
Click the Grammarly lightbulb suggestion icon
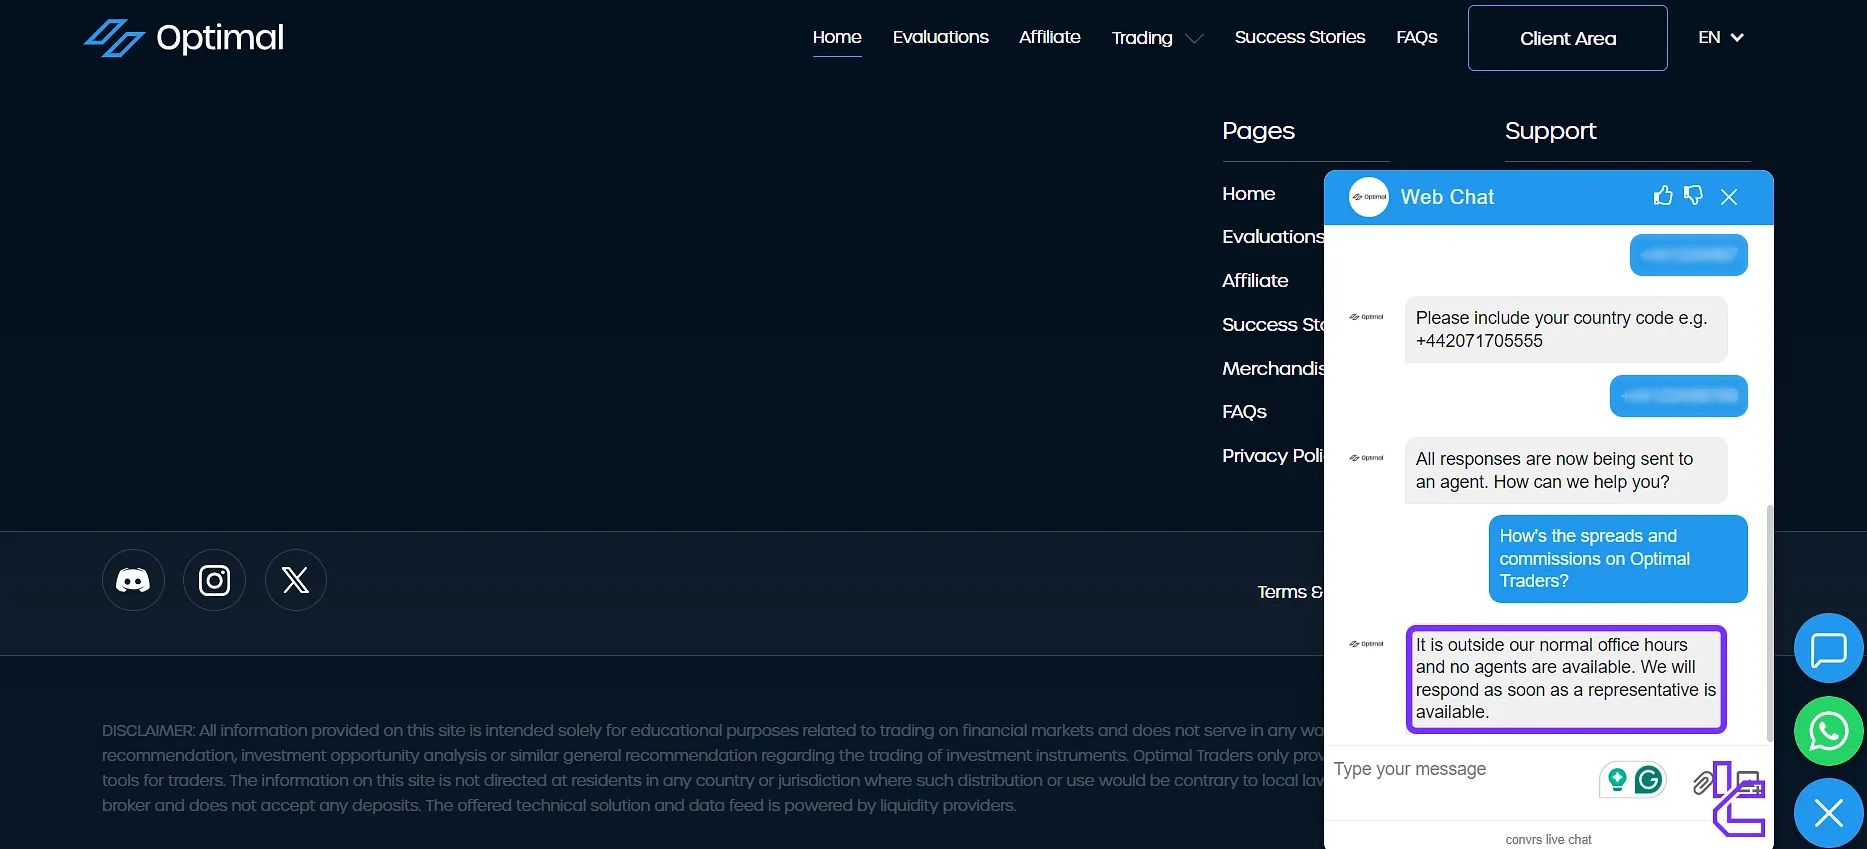point(1617,779)
